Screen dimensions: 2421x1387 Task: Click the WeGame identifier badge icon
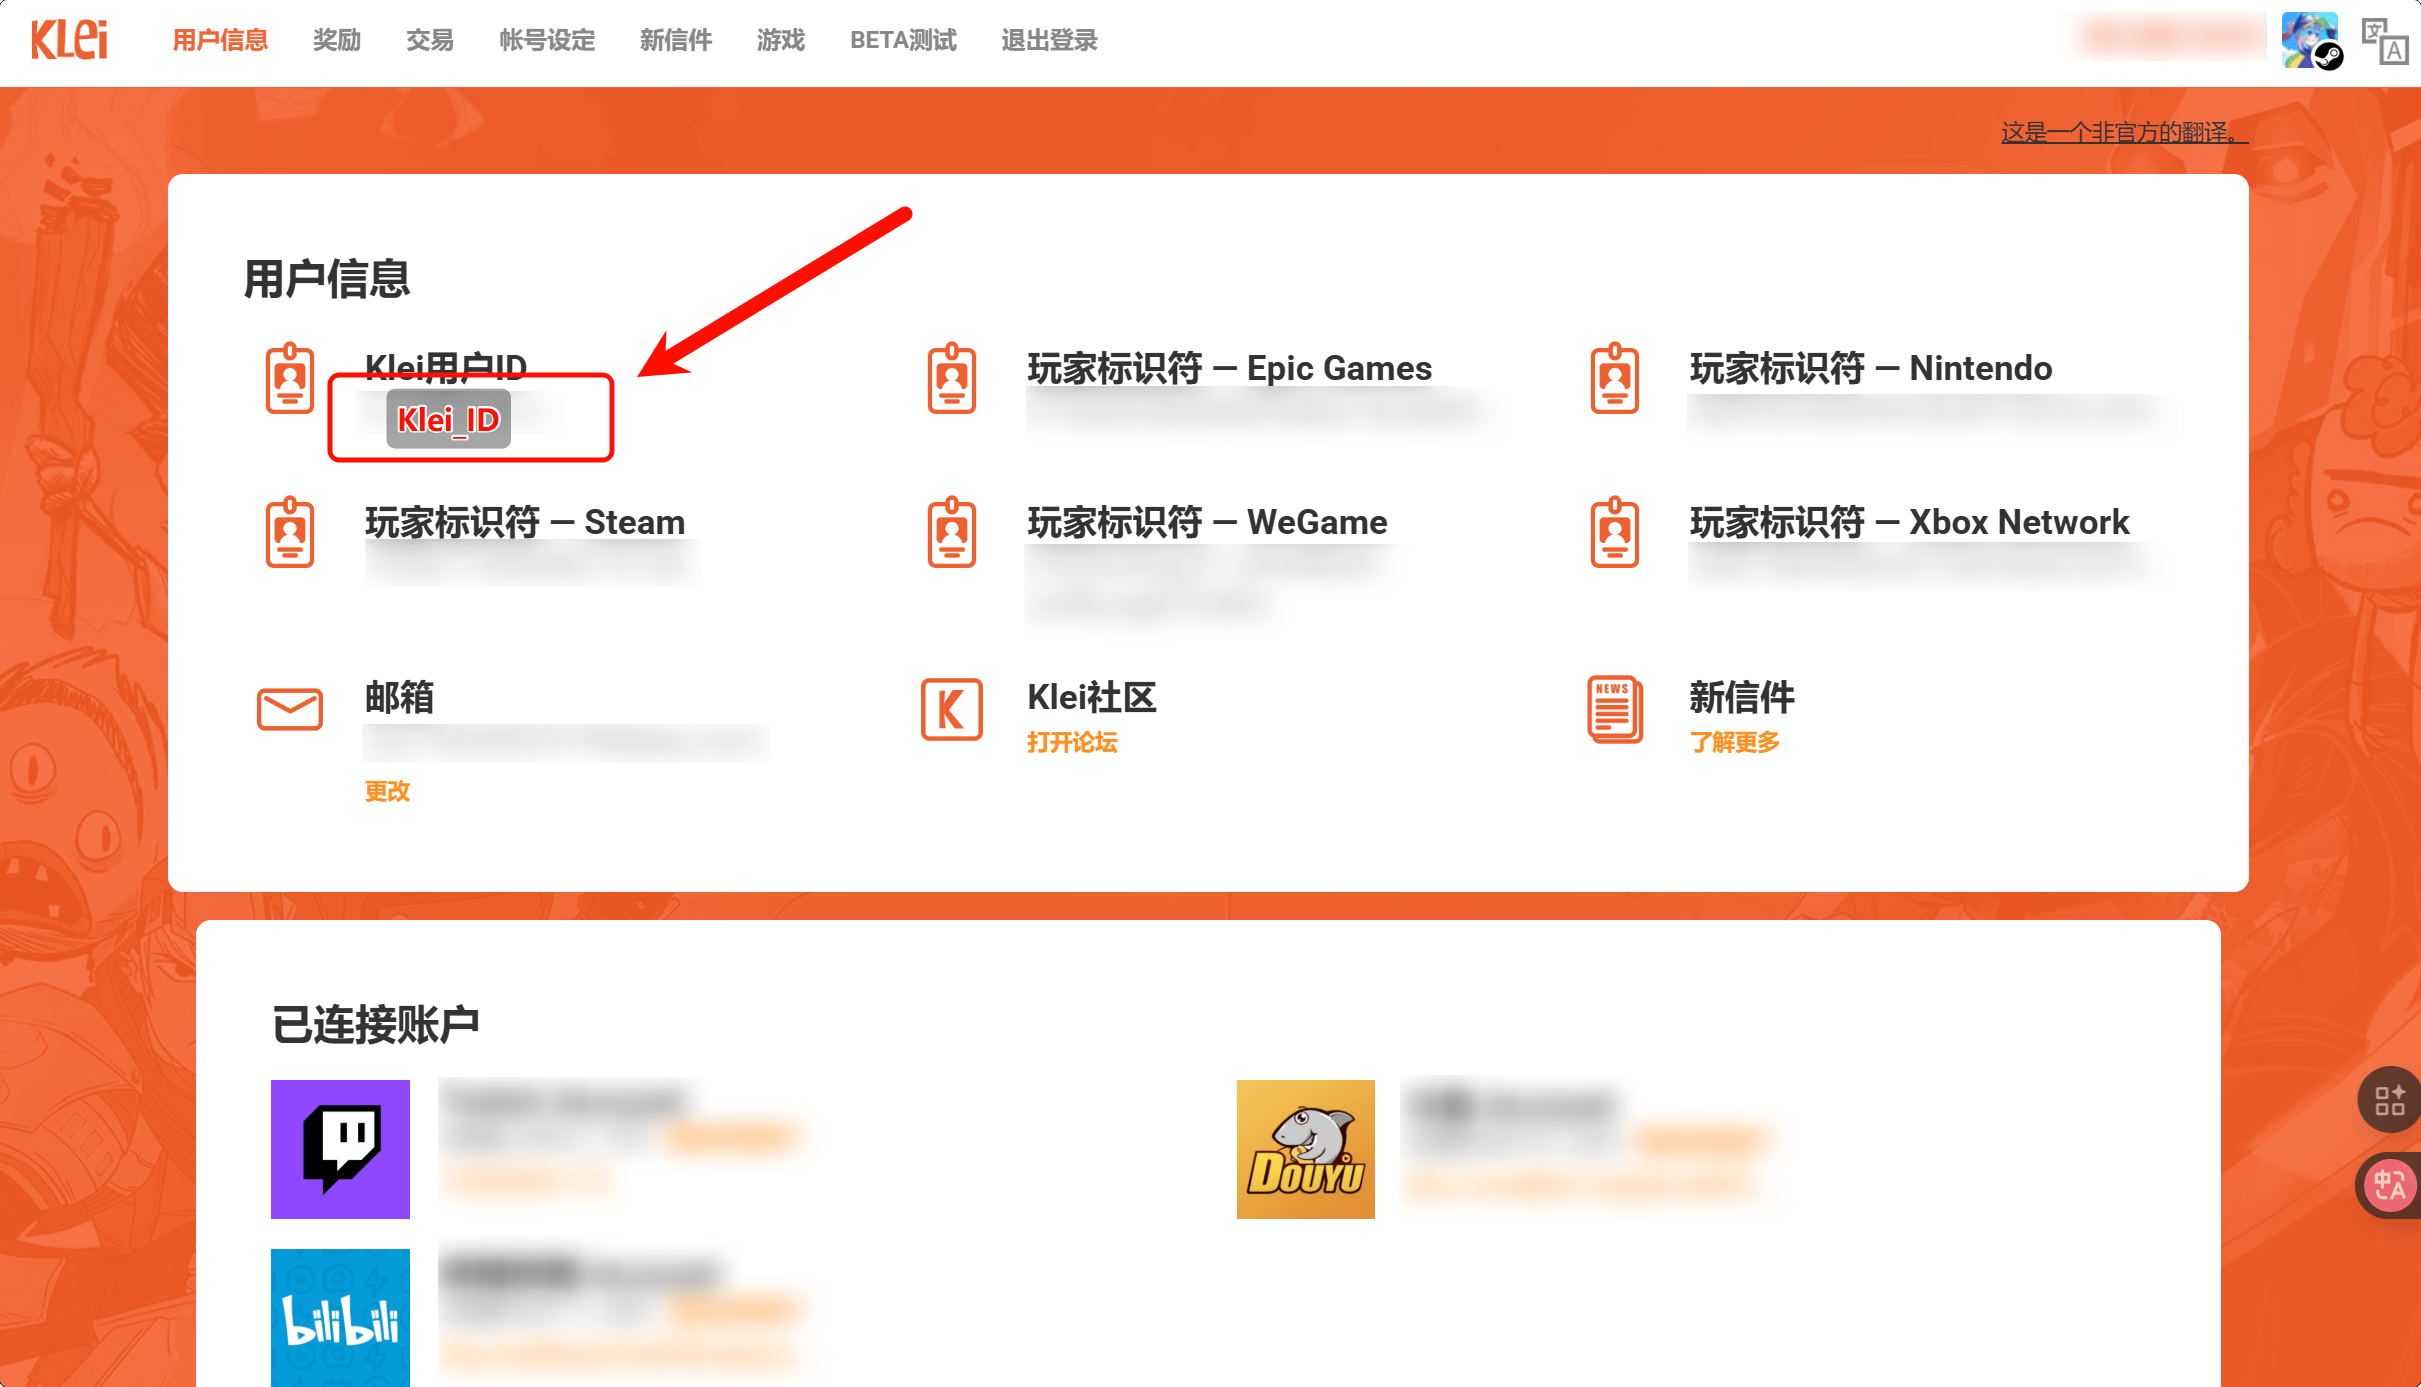tap(951, 533)
